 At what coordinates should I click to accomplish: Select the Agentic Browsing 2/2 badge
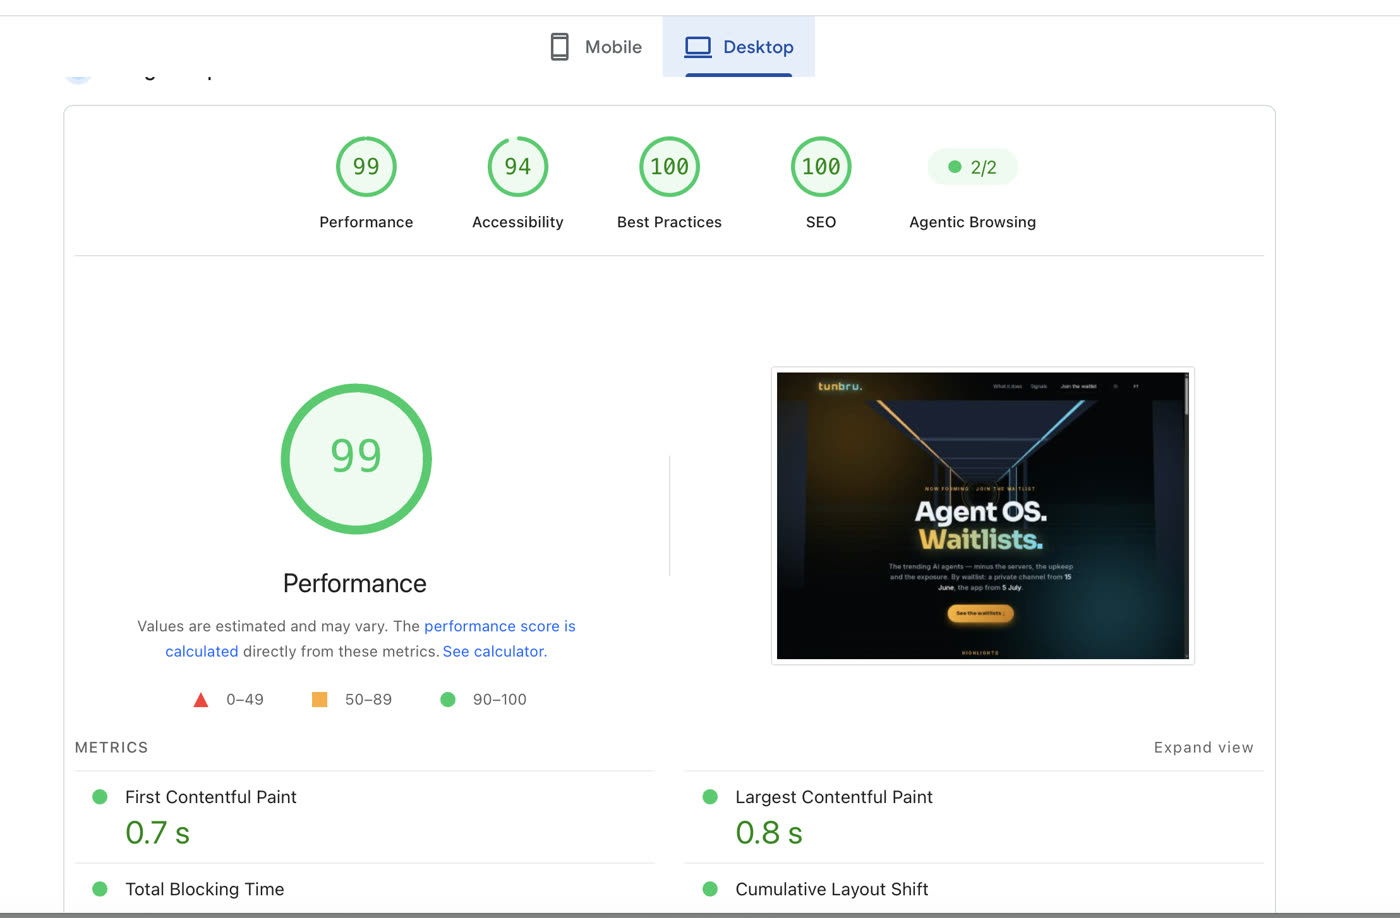point(973,167)
